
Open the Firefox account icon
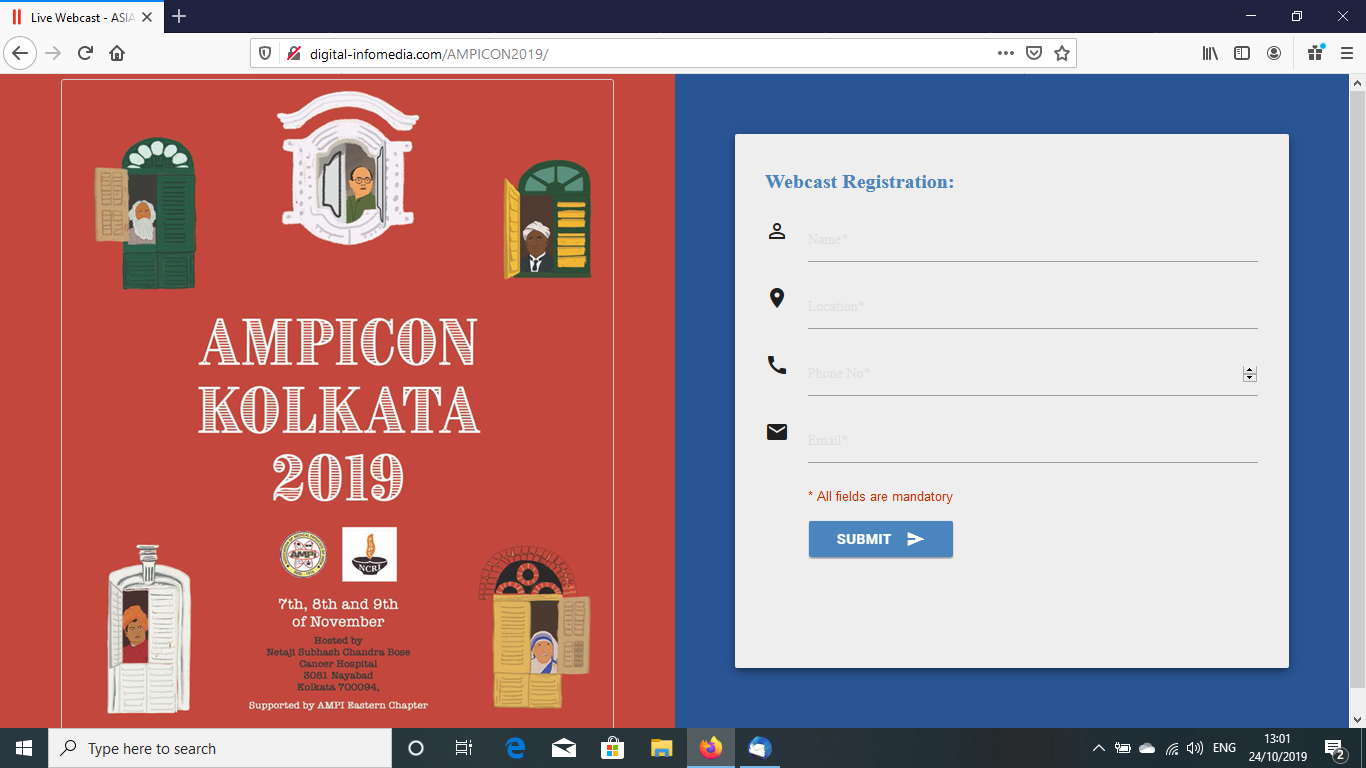1274,53
